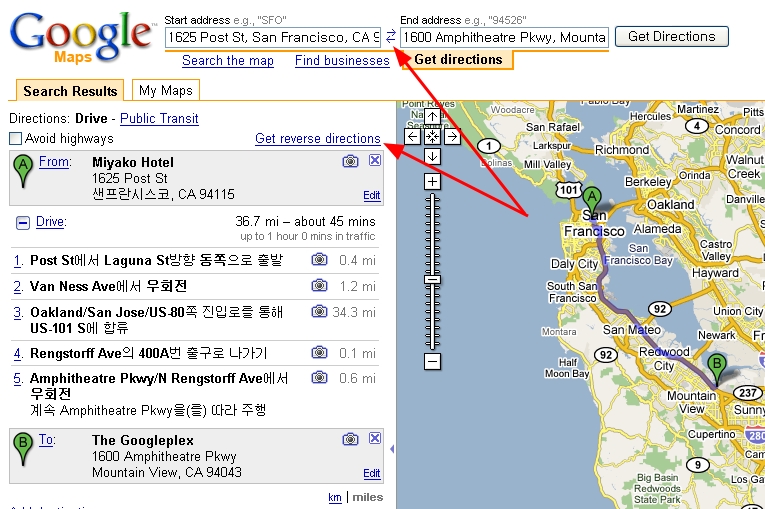
Task: Edit The Googleplex destination address
Action: coord(372,473)
